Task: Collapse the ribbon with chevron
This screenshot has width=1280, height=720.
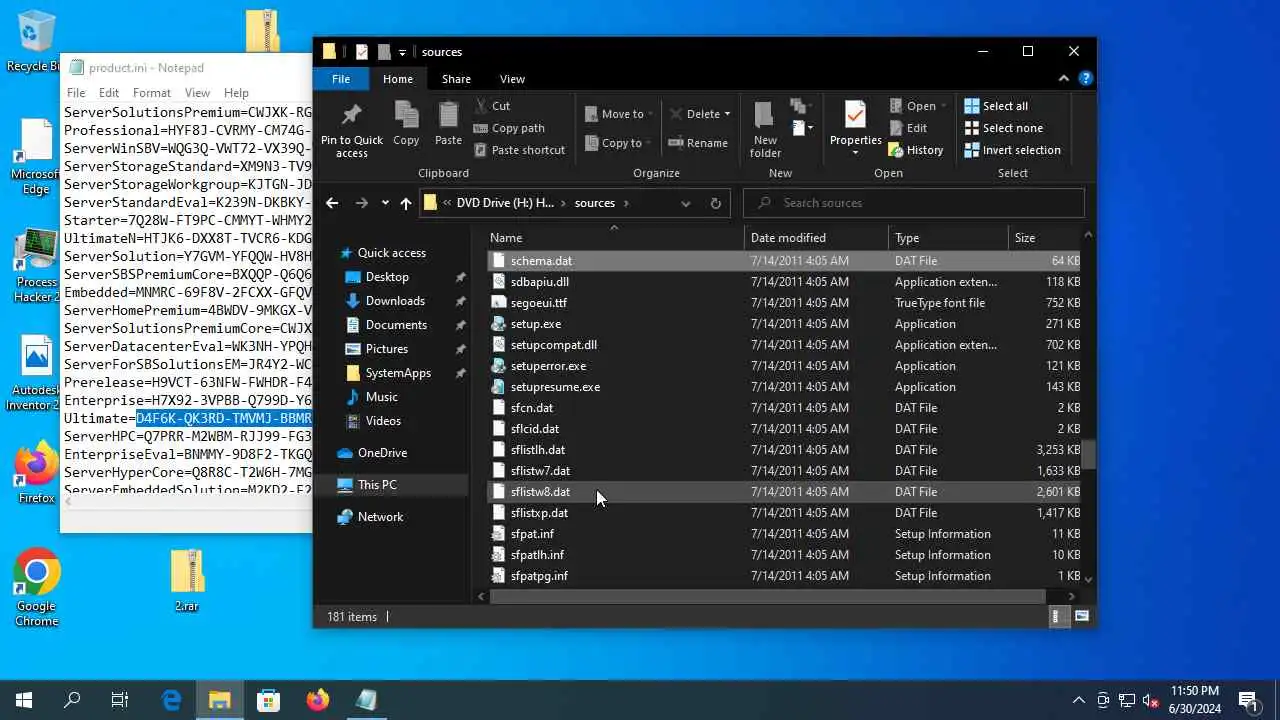Action: (1064, 78)
